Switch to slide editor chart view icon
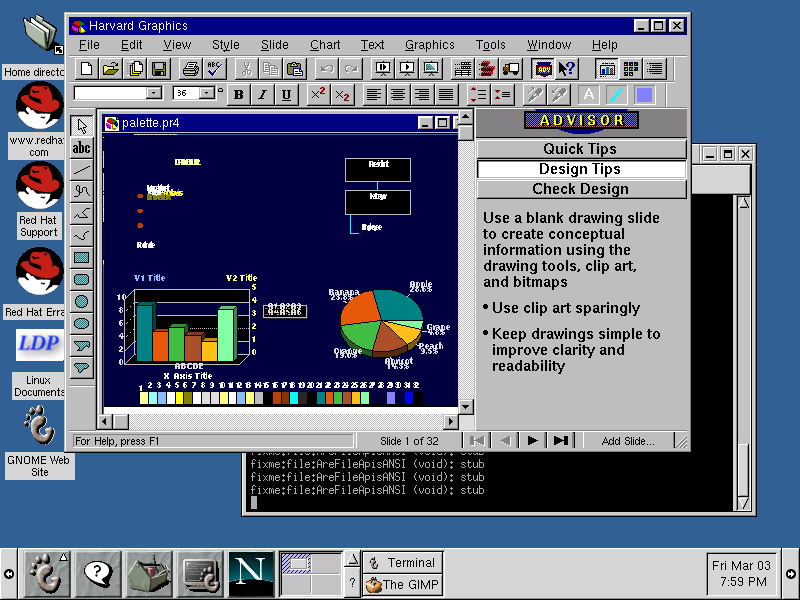Screen dimensions: 800x600 coord(607,69)
